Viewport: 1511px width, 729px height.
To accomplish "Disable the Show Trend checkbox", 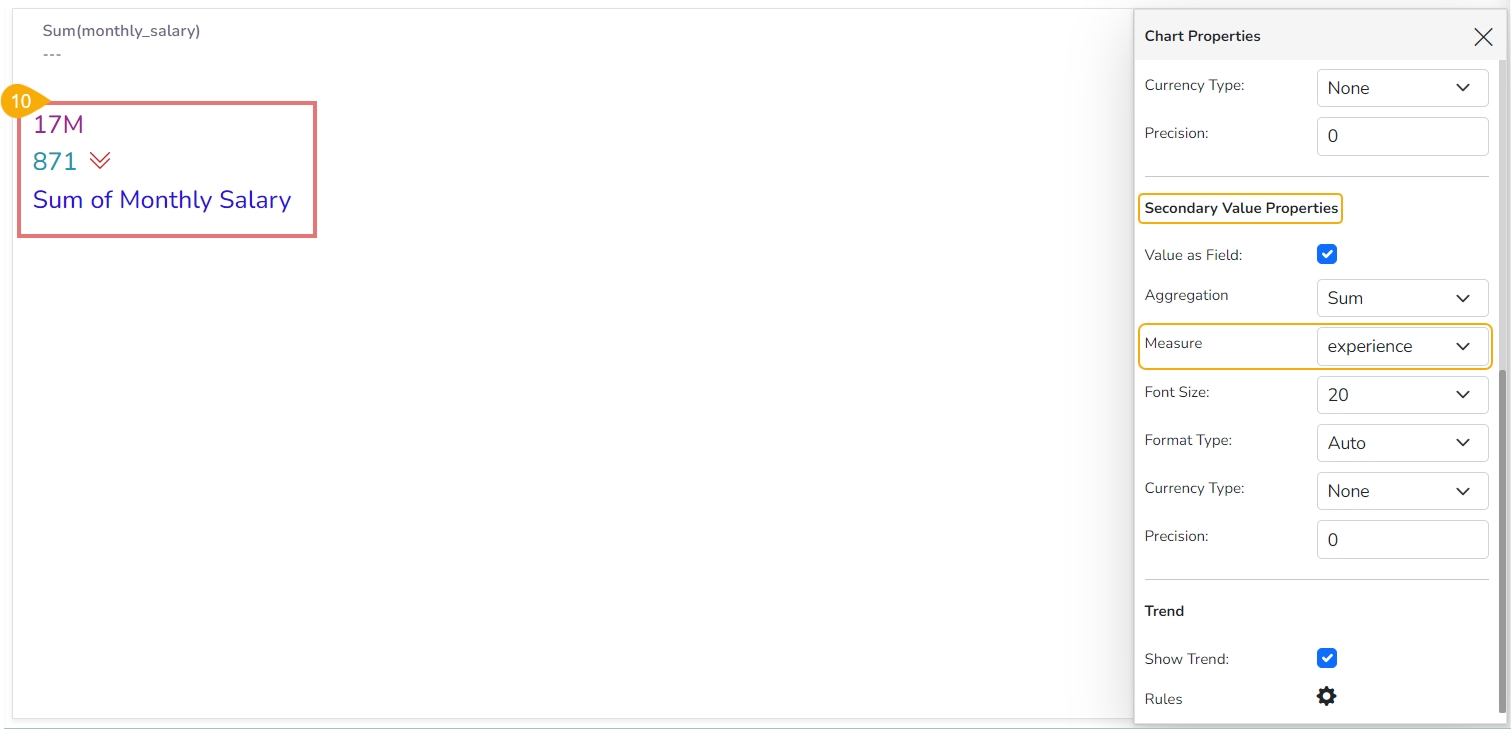I will click(x=1327, y=658).
